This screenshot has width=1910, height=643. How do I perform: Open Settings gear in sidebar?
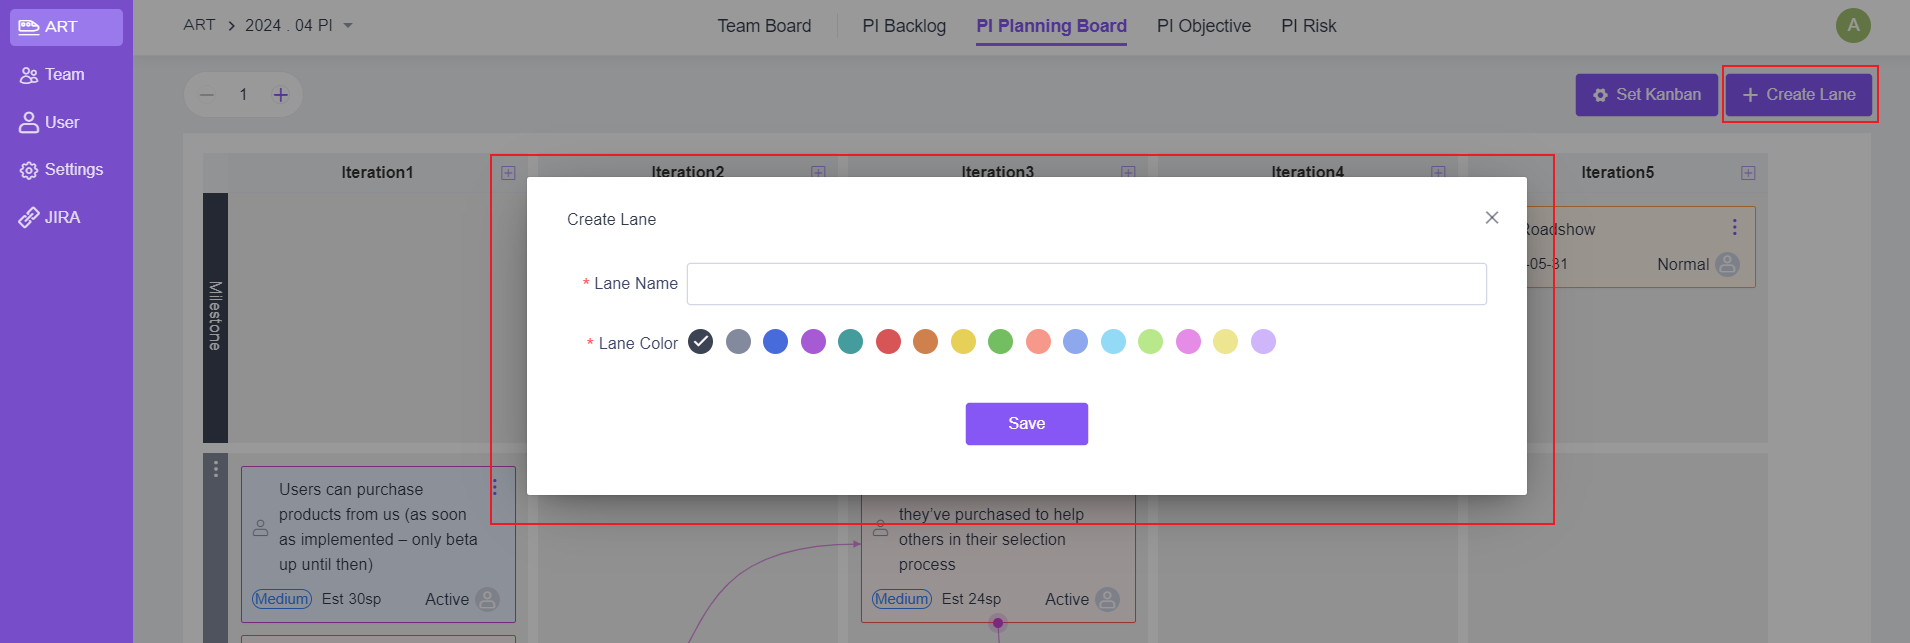click(29, 170)
